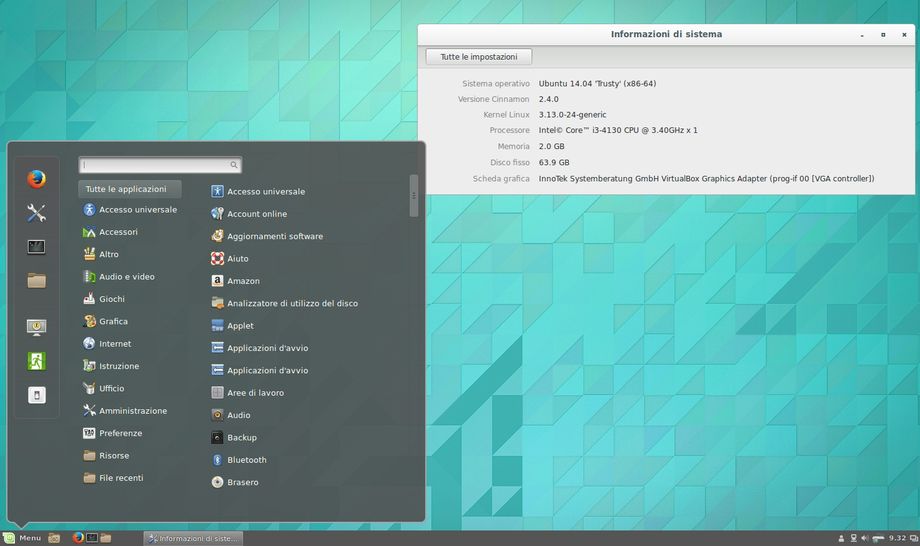The image size is (920, 546).
Task: Open the terminal icon in menu favorites
Action: [x=37, y=246]
